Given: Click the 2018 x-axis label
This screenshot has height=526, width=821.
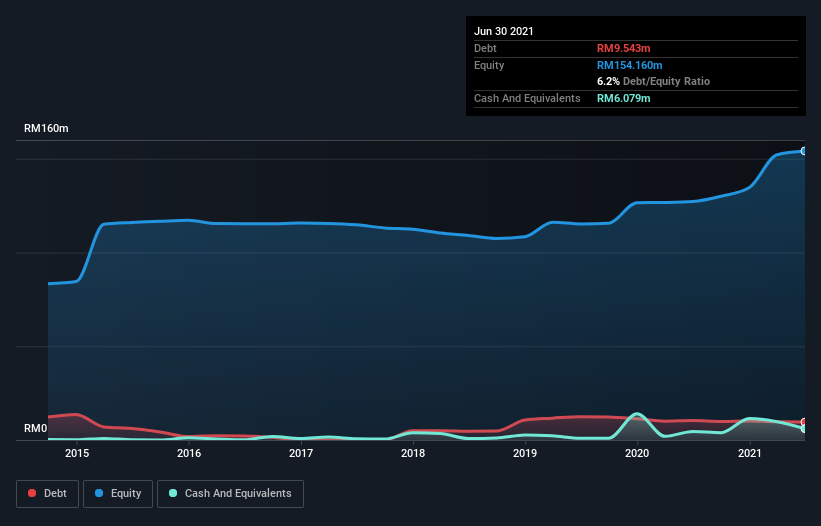Looking at the screenshot, I should point(413,453).
